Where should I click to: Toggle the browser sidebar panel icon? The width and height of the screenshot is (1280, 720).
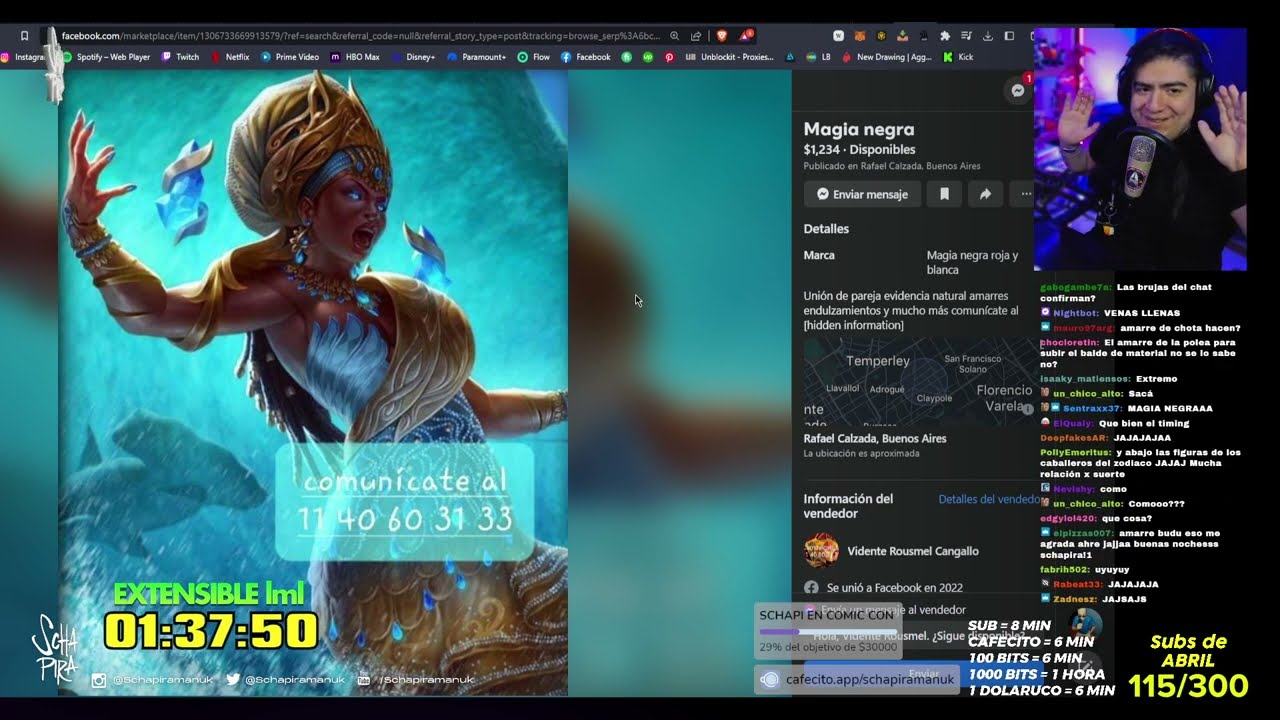tap(1009, 36)
